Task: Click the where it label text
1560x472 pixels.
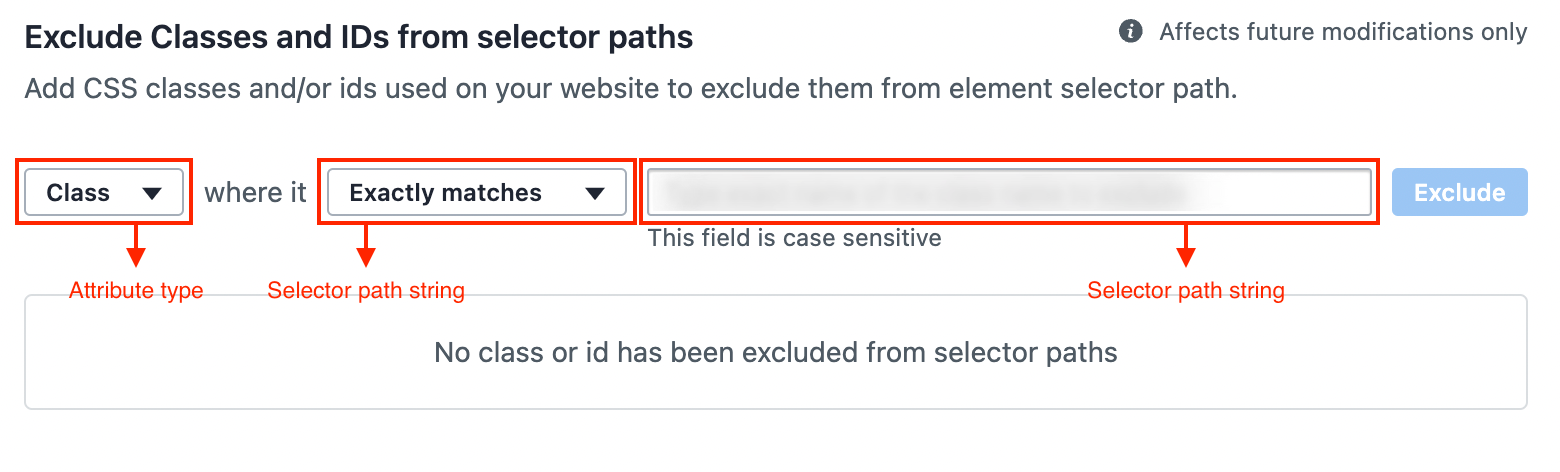Action: [x=256, y=193]
